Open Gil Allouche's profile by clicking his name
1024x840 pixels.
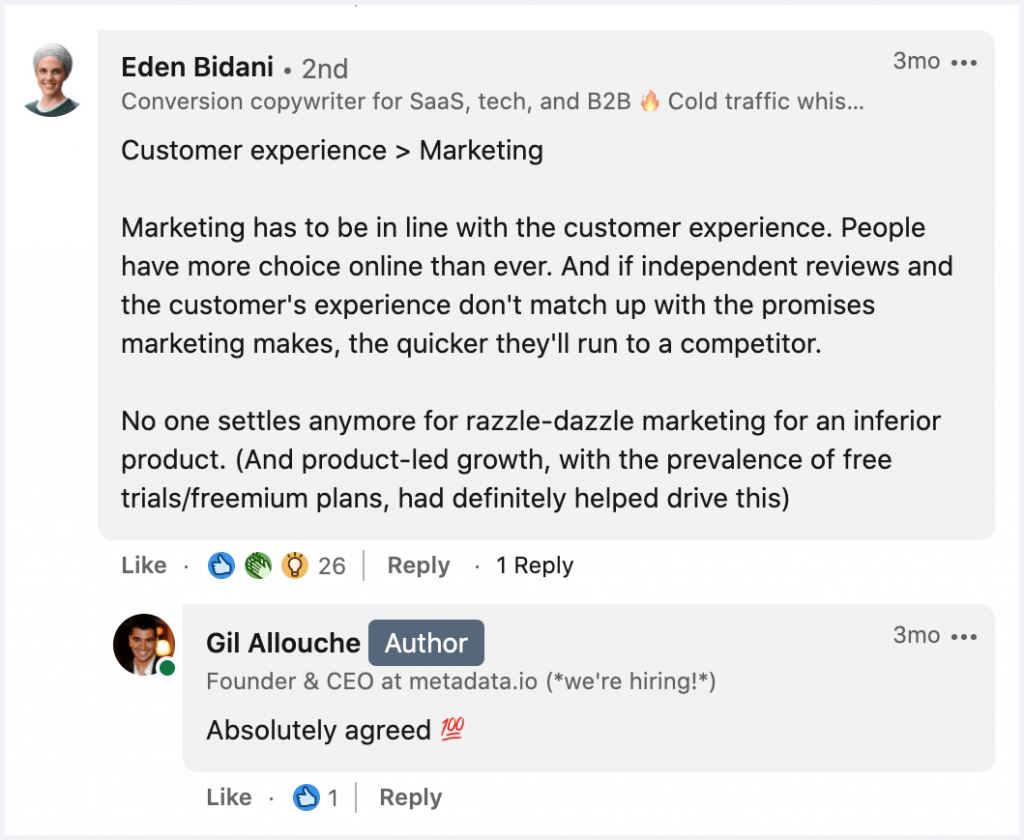(283, 643)
